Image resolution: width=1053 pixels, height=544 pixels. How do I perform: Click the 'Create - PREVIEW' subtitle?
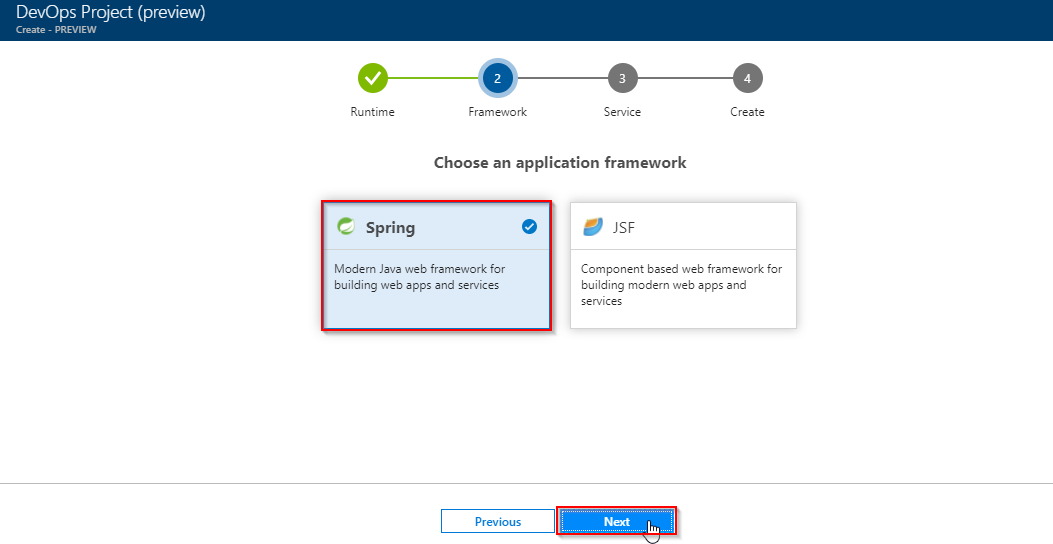click(56, 30)
